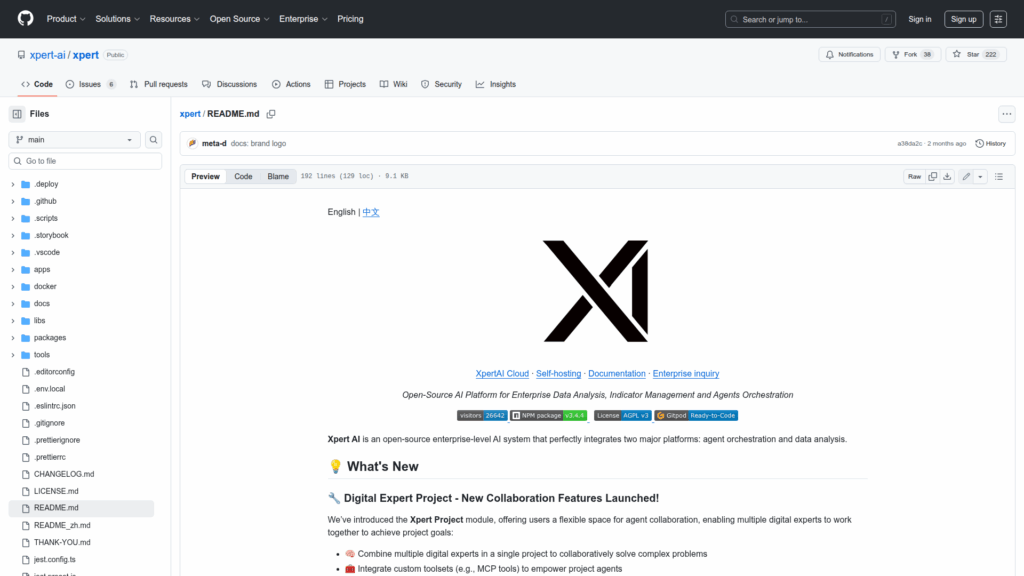Open the Wiki tab

pyautogui.click(x=394, y=84)
